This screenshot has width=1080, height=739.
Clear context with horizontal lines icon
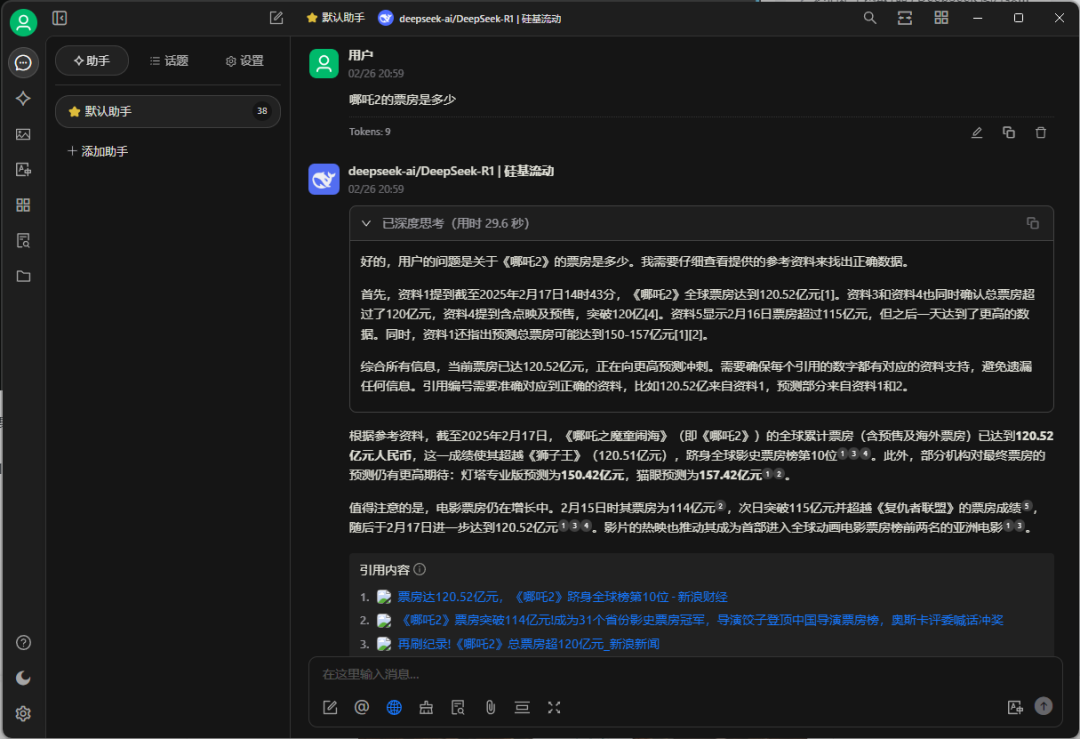(x=522, y=707)
